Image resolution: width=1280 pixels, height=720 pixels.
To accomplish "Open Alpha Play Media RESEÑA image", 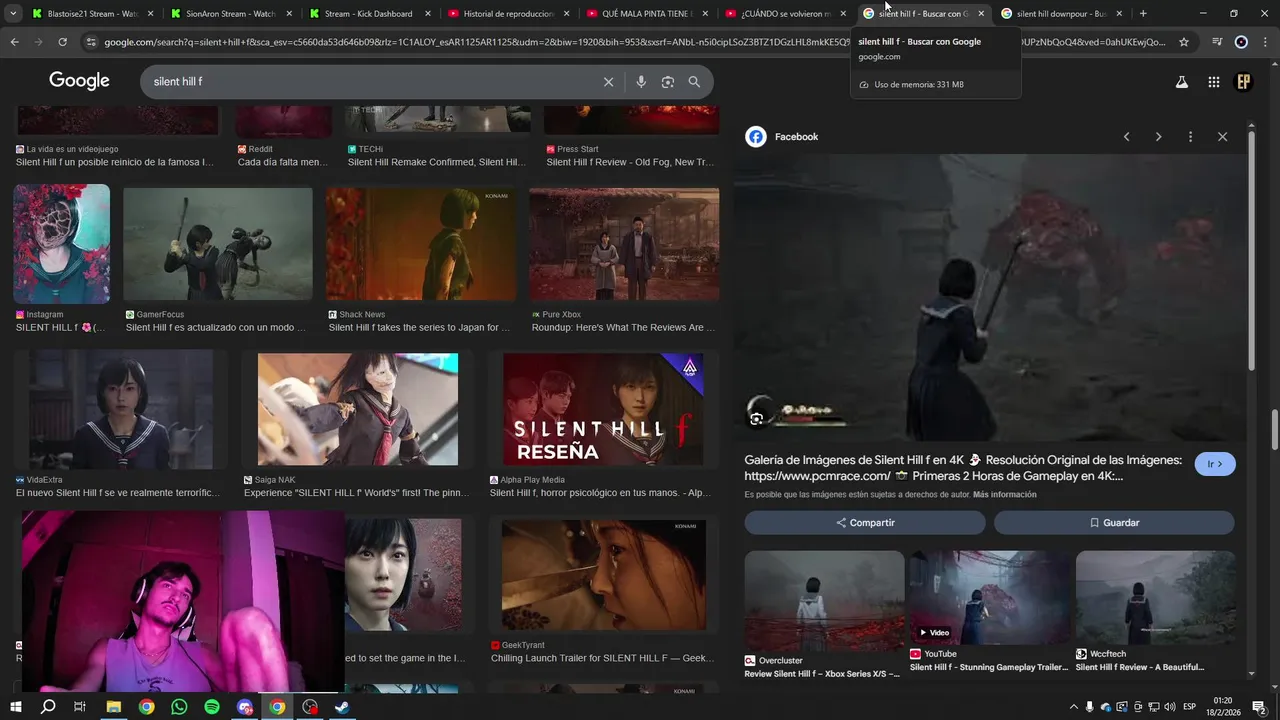I will point(603,409).
